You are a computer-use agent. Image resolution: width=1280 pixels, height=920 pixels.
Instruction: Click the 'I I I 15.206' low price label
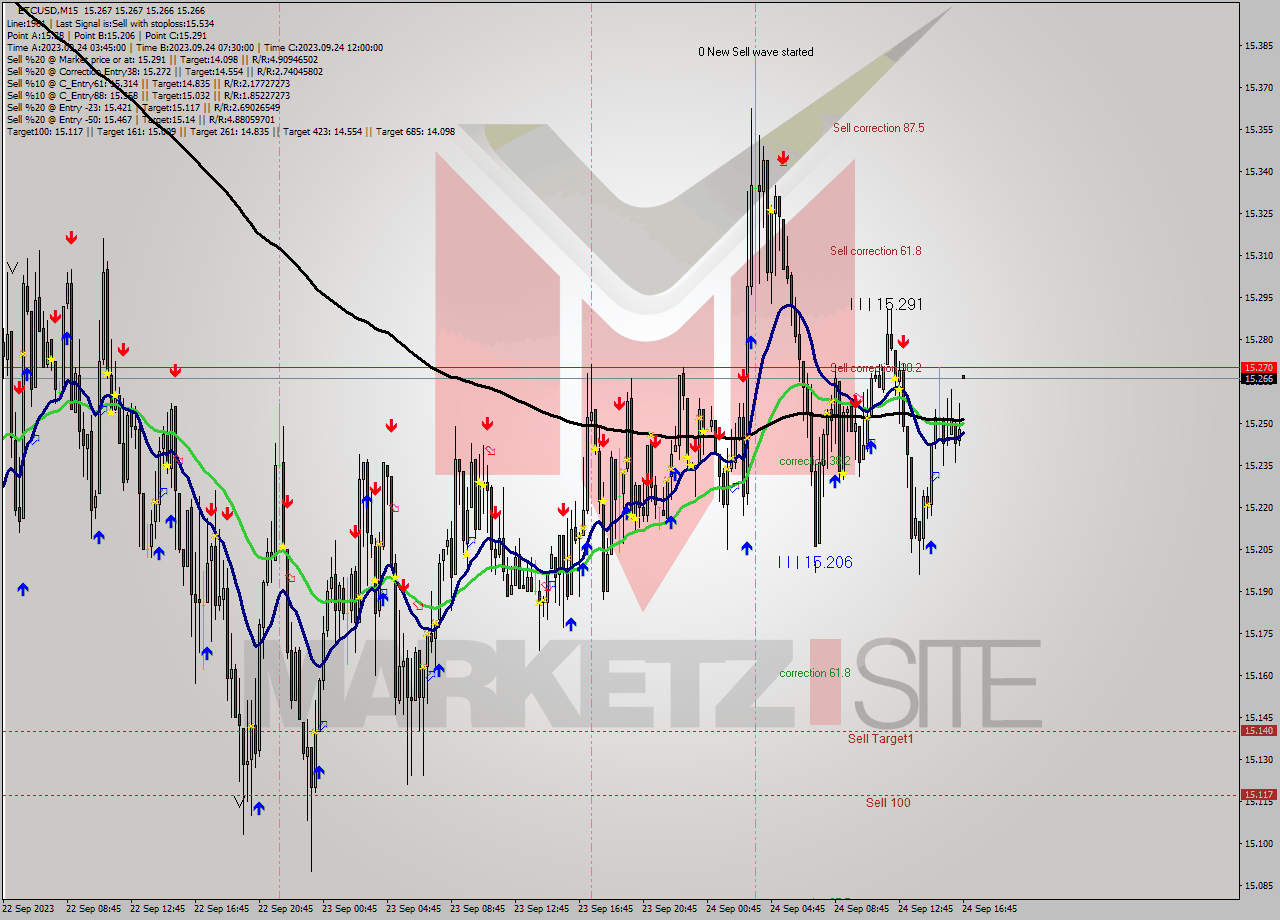pos(816,562)
